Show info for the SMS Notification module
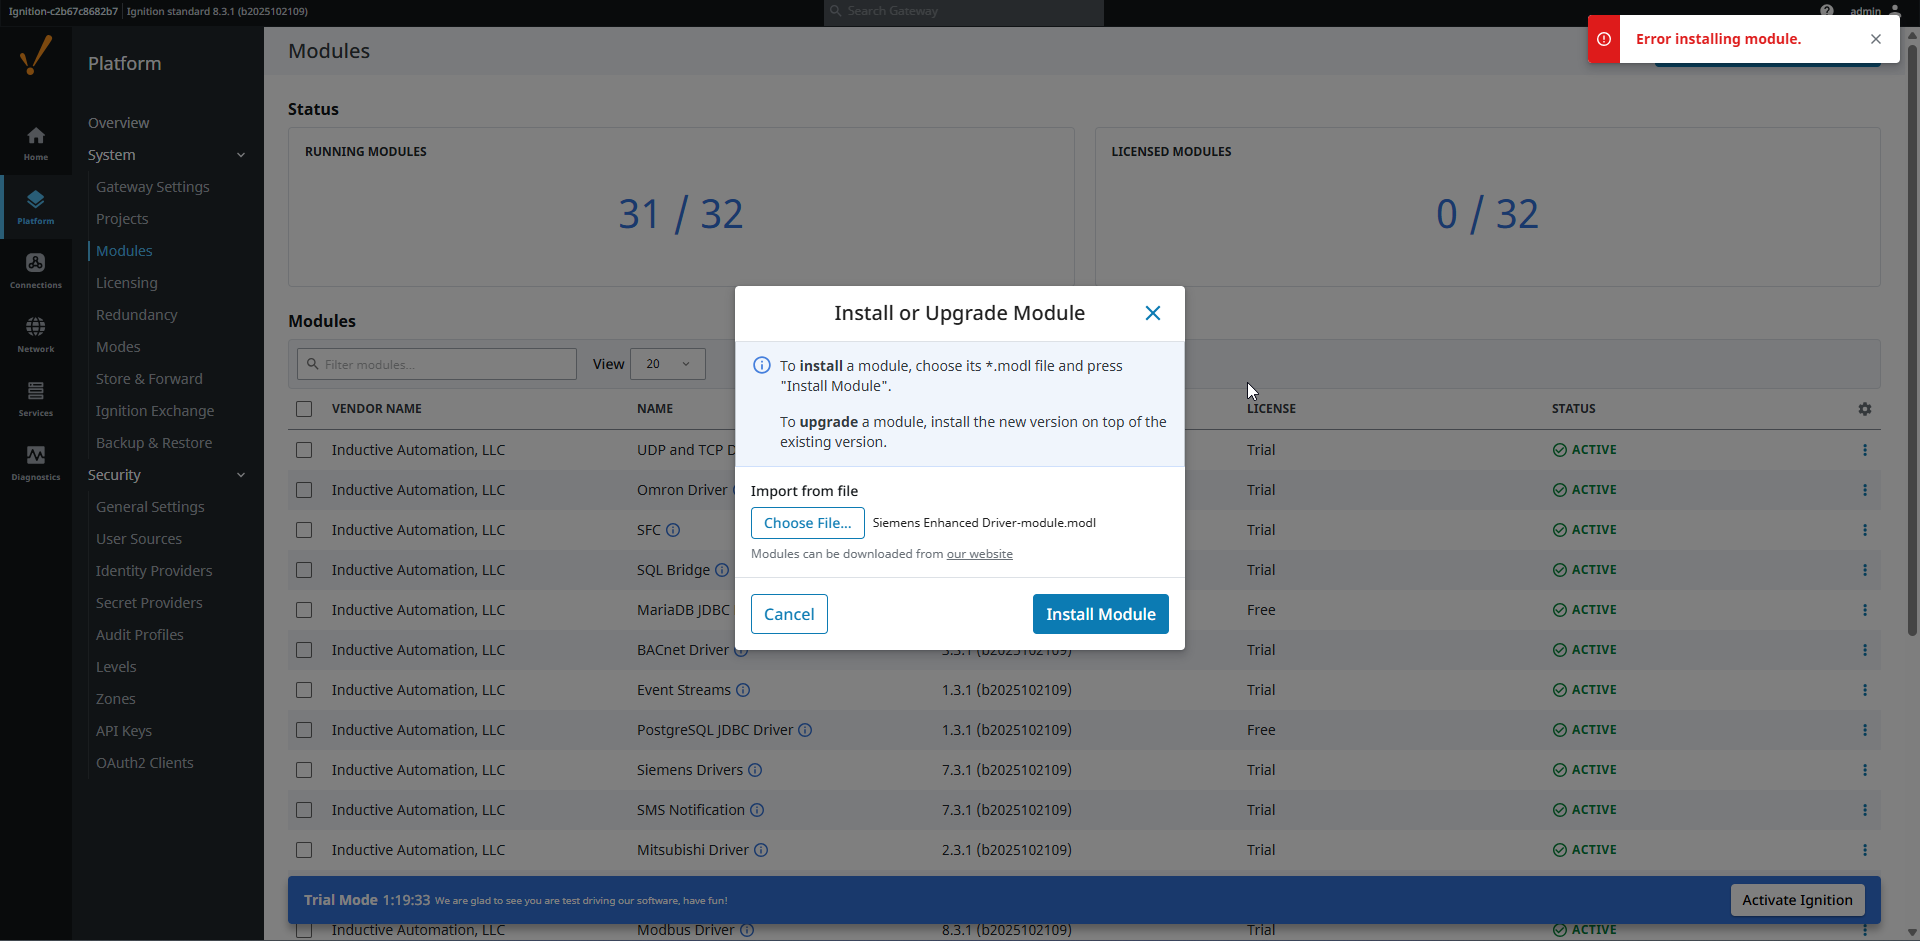The height and width of the screenshot is (941, 1920). [757, 810]
